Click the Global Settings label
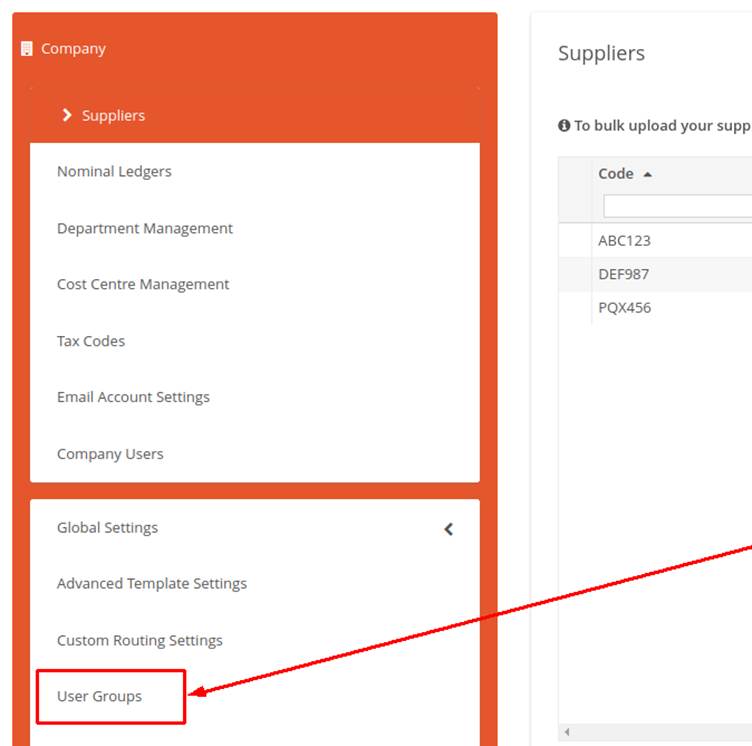 point(107,527)
